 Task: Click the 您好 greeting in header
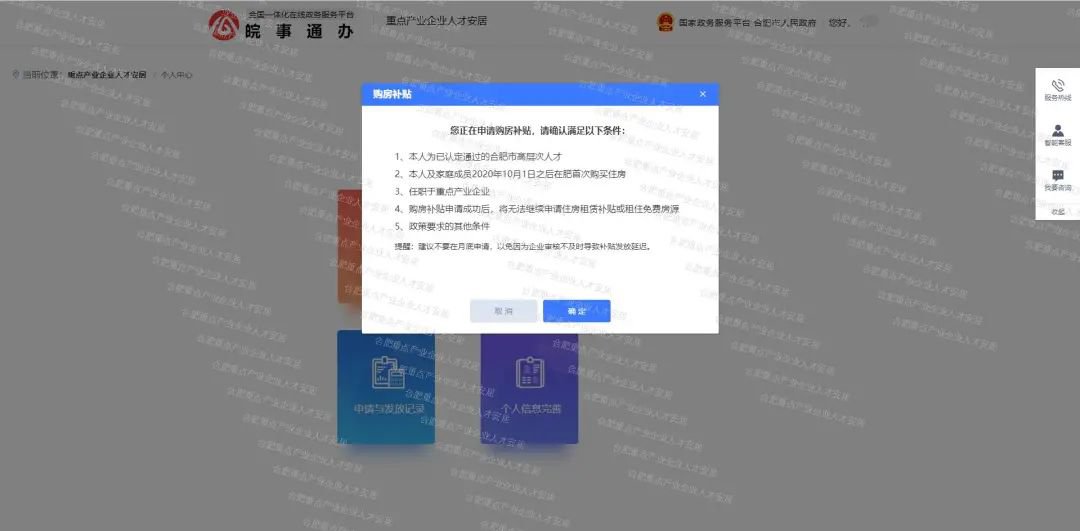pyautogui.click(x=840, y=23)
